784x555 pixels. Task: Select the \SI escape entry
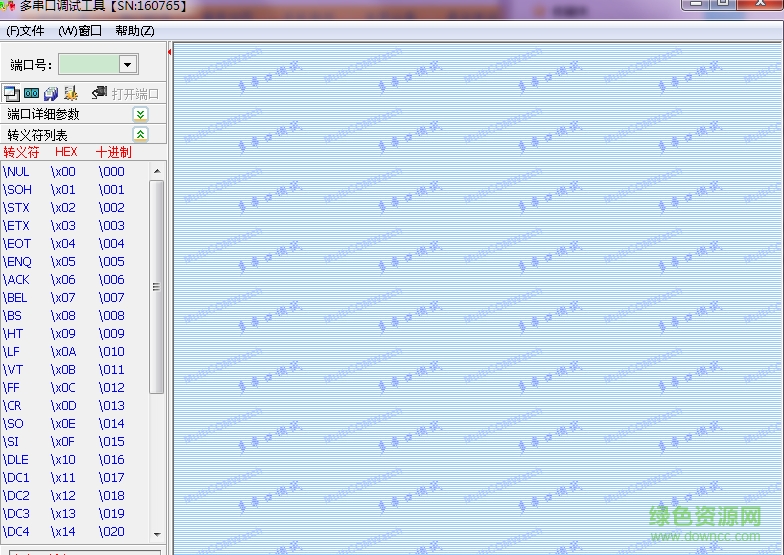10,442
